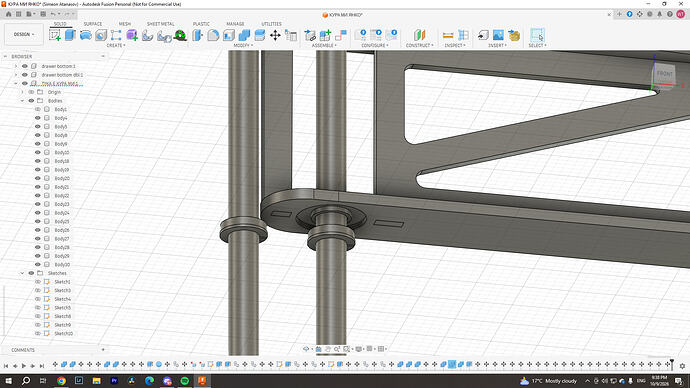This screenshot has width=690, height=388.
Task: Open Spotify from the taskbar
Action: tap(185, 381)
